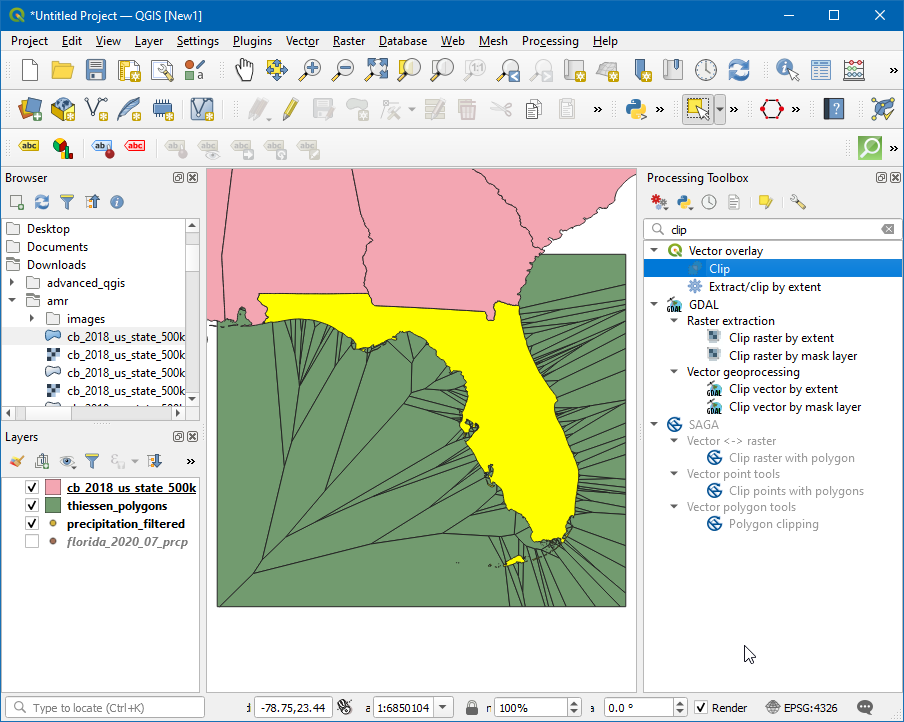Open the Vector menu
Image resolution: width=904 pixels, height=722 pixels.
[302, 41]
